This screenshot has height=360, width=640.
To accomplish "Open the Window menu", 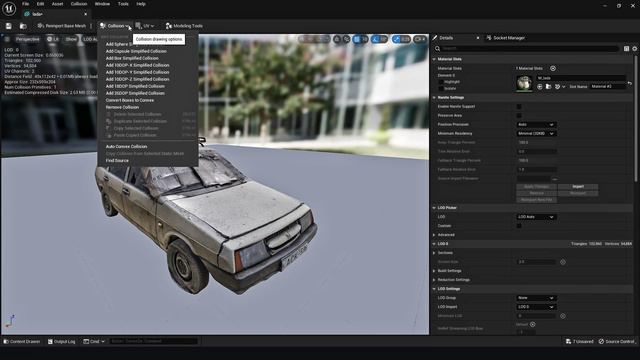I will (102, 4).
